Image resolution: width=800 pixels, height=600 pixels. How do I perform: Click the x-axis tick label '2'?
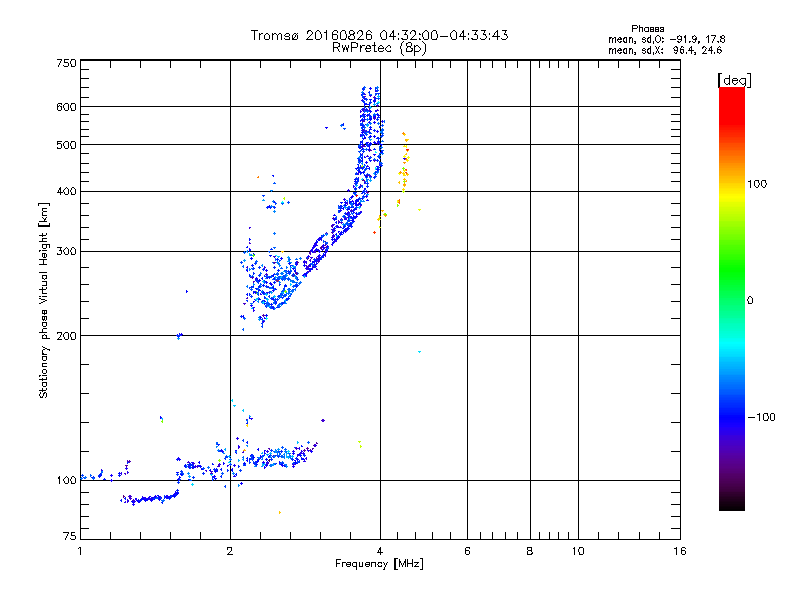click(x=230, y=551)
